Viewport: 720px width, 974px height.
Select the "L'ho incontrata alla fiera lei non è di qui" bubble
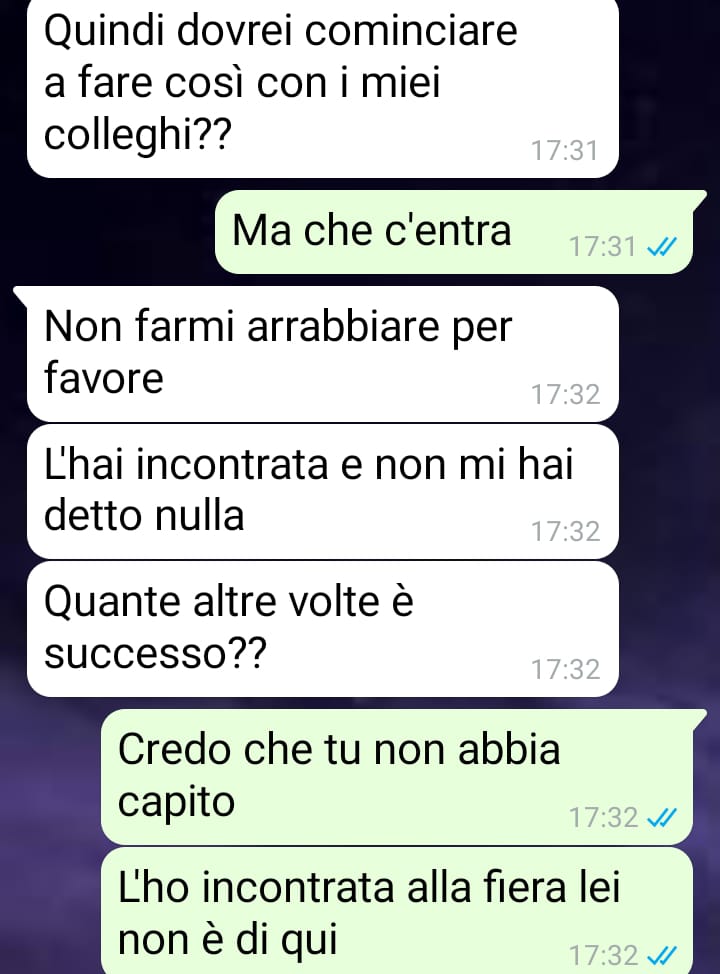(x=397, y=911)
